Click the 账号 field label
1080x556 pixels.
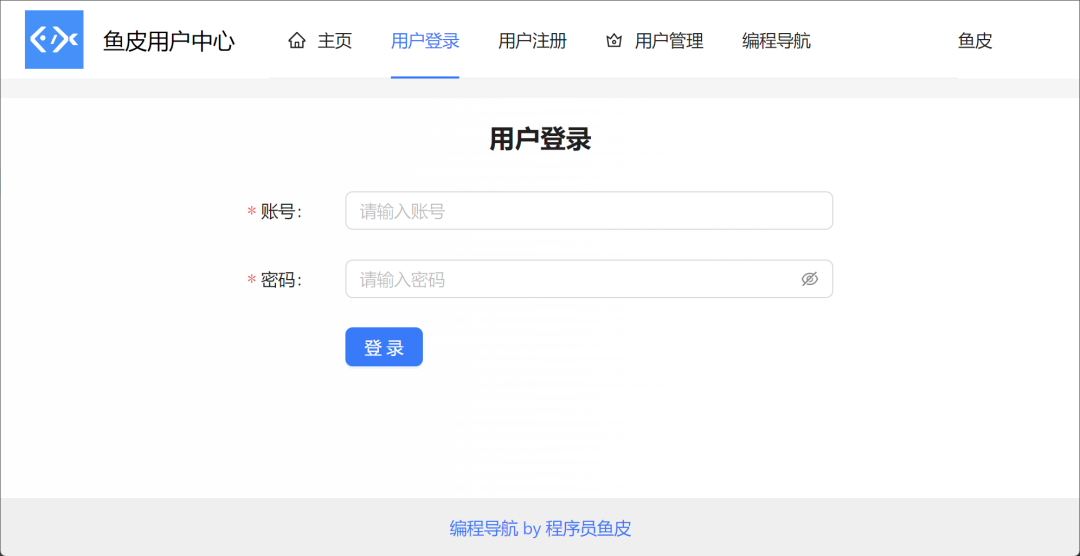point(281,212)
